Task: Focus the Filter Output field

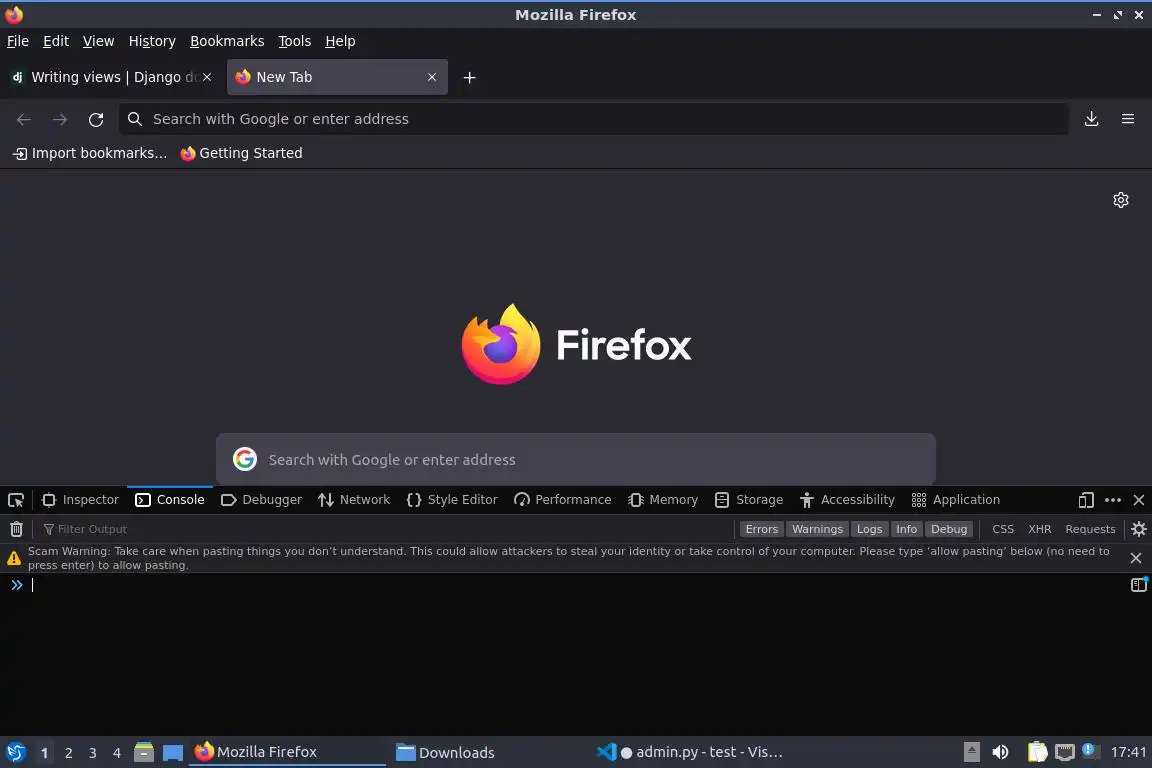Action: point(386,529)
